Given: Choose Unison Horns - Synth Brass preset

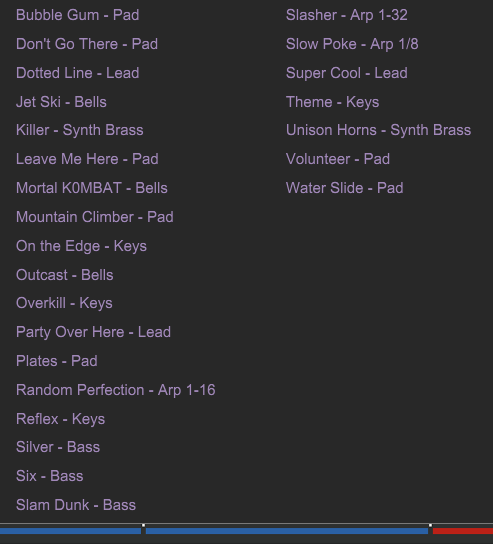Looking at the screenshot, I should point(379,130).
